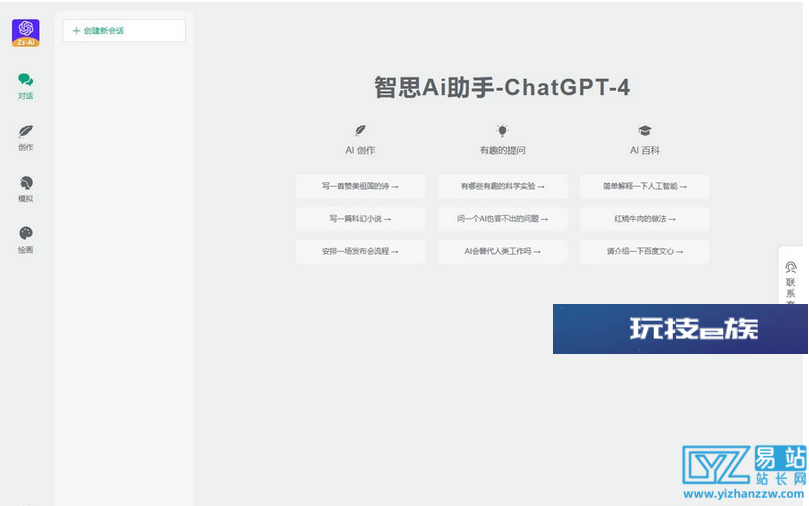This screenshot has height=506, width=809.
Task: Click the 有趣的提问 lightbulb icon
Action: click(x=503, y=130)
